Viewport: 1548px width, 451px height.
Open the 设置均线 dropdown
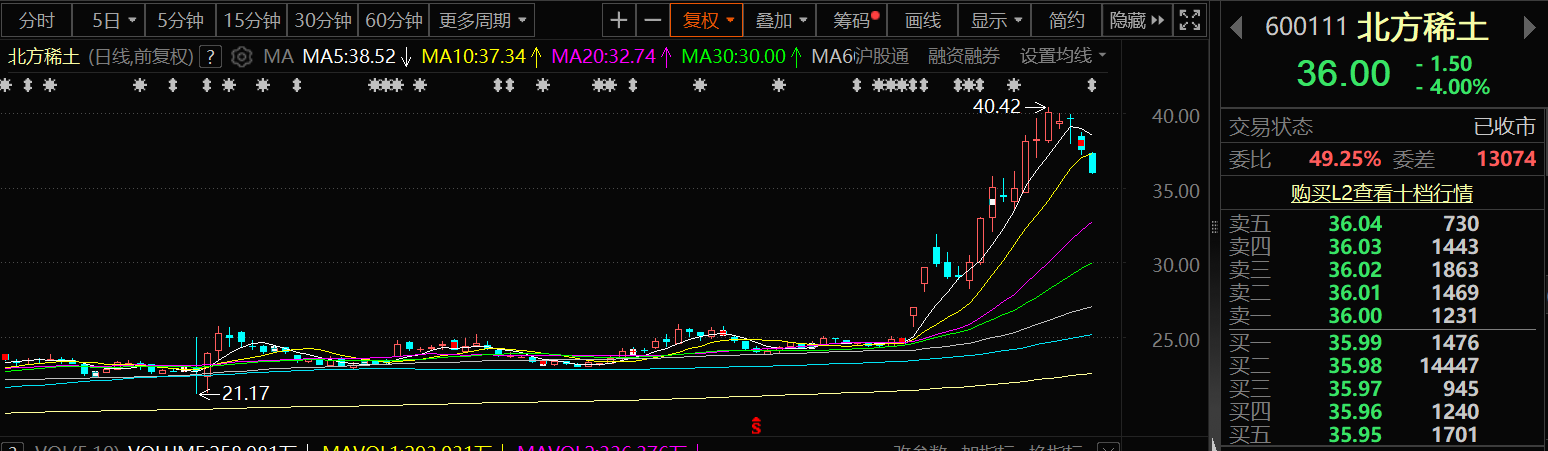pyautogui.click(x=1062, y=57)
